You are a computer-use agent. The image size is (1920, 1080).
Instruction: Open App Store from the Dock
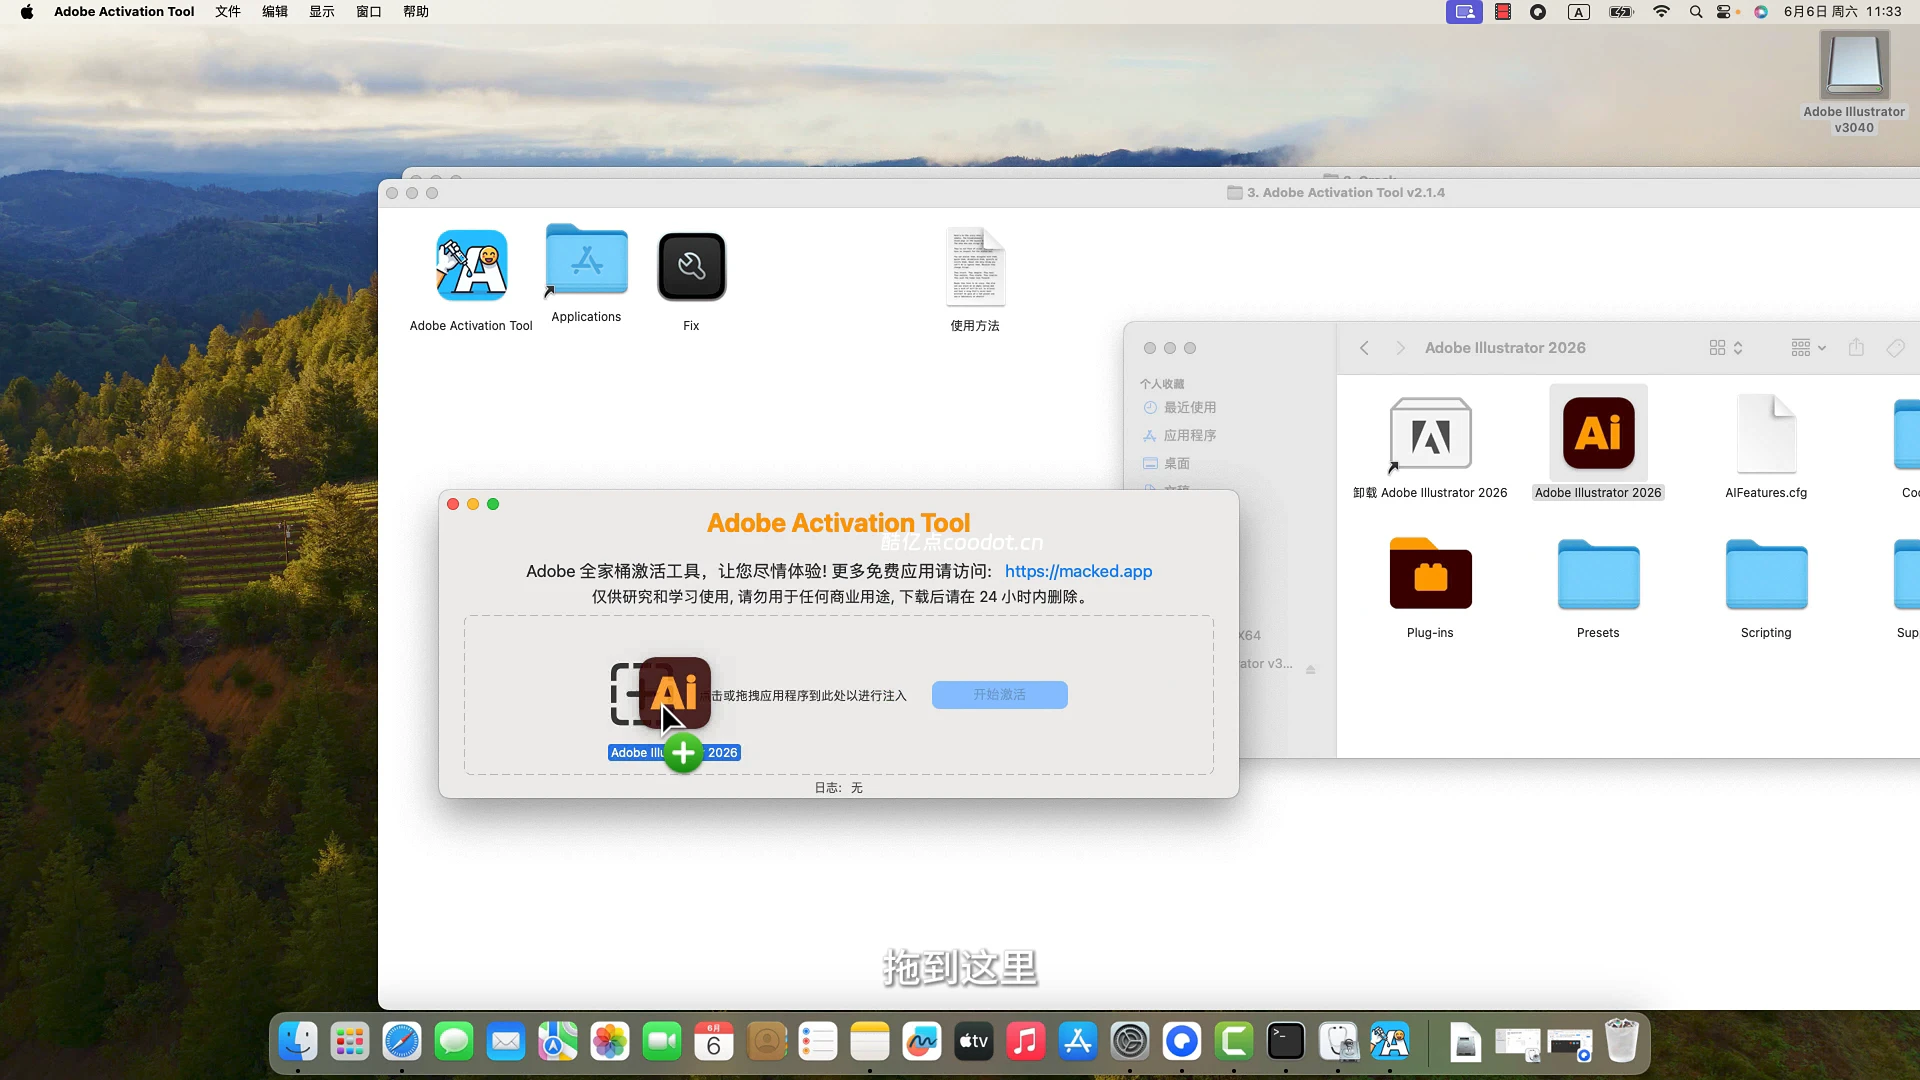1078,1042
